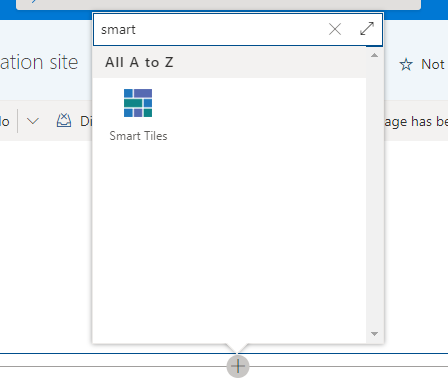The height and width of the screenshot is (390, 448).
Task: Expand the web part picker to full size
Action: (x=367, y=29)
